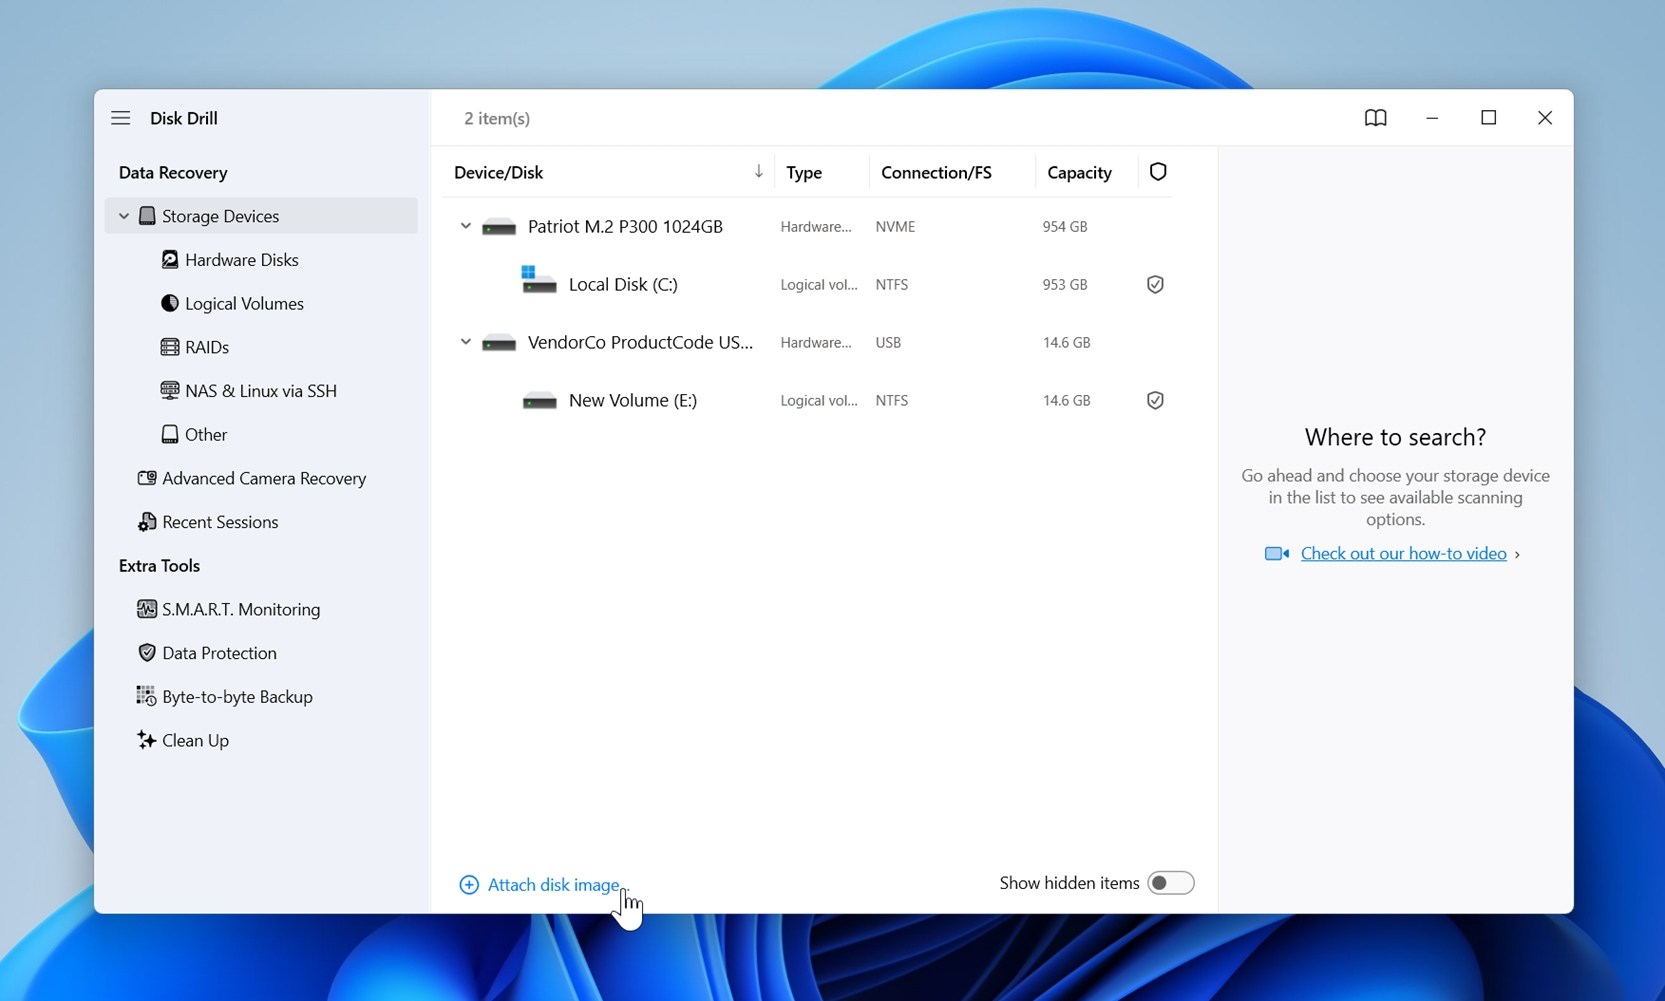
Task: Click the shield column header icon
Action: click(1157, 171)
